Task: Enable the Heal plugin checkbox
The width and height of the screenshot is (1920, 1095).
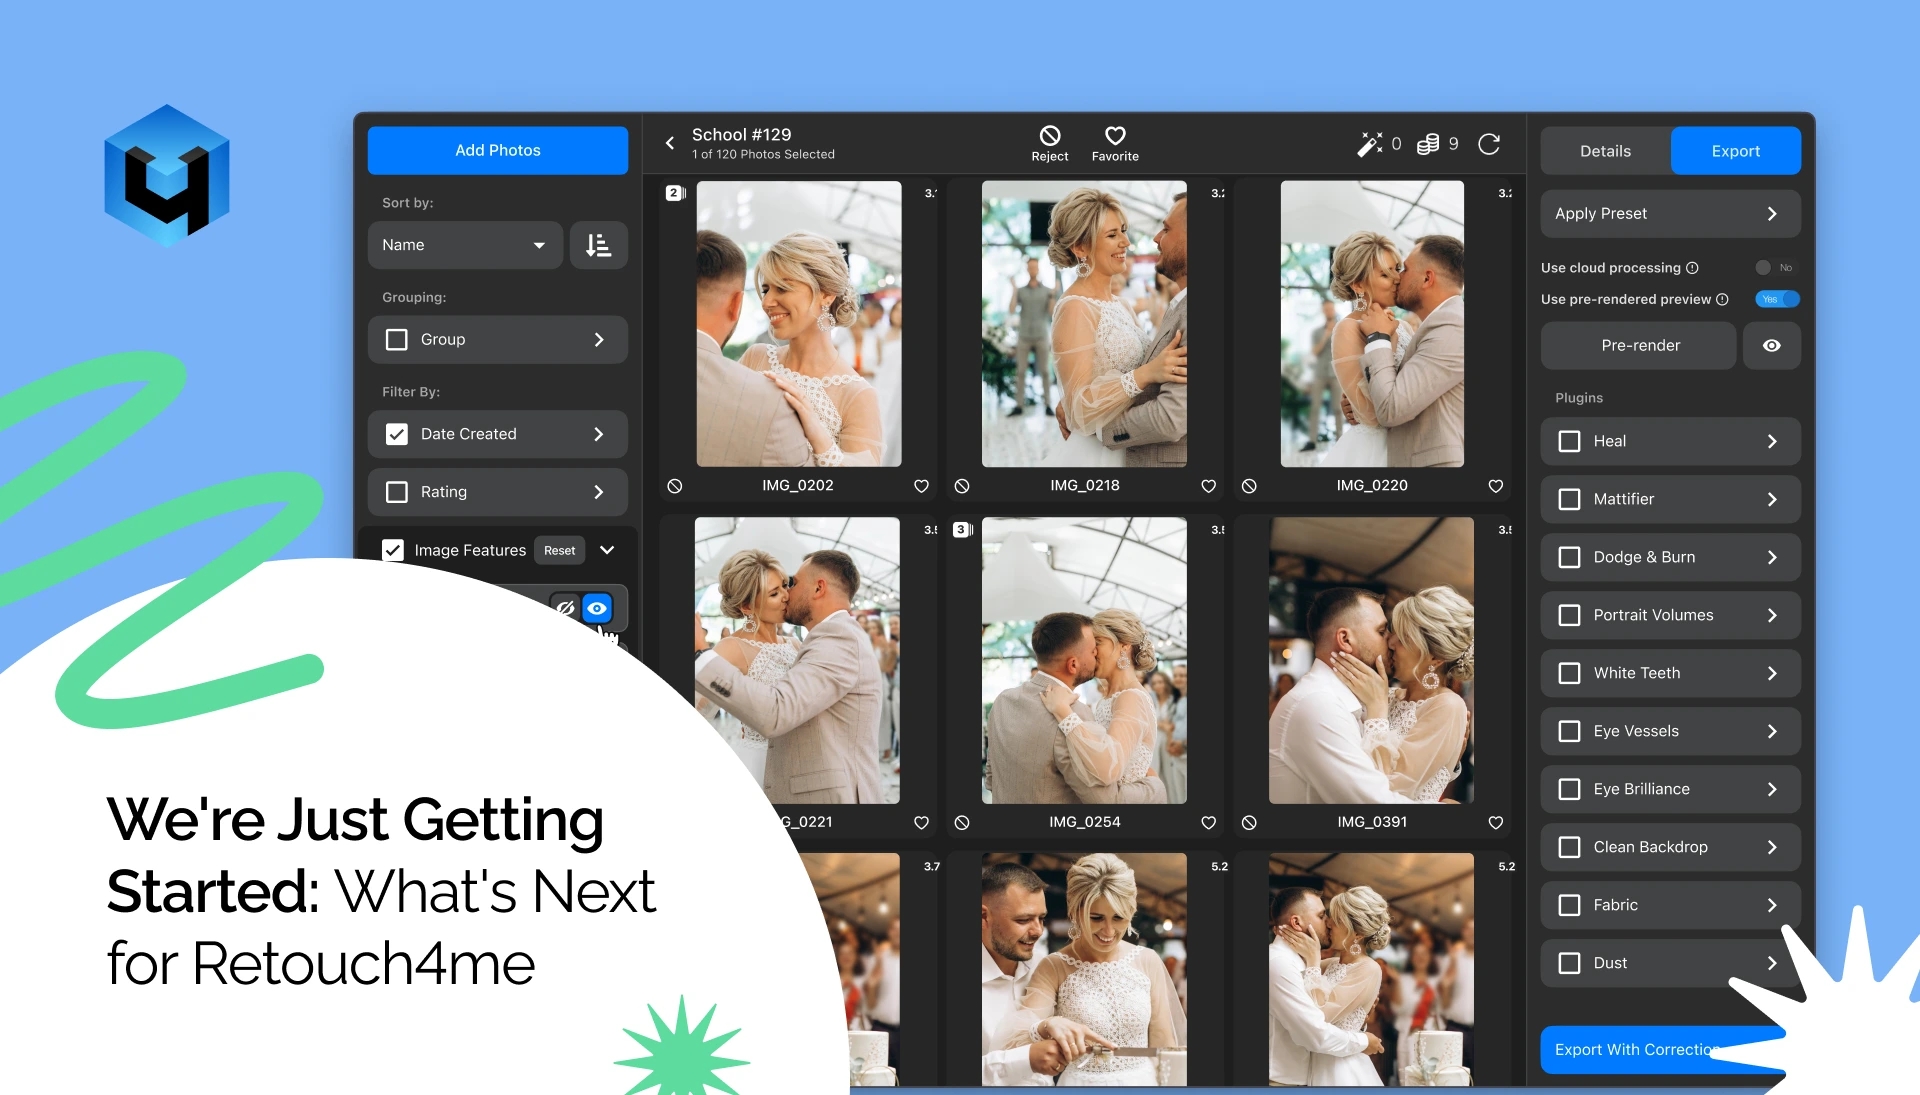Action: 1570,441
